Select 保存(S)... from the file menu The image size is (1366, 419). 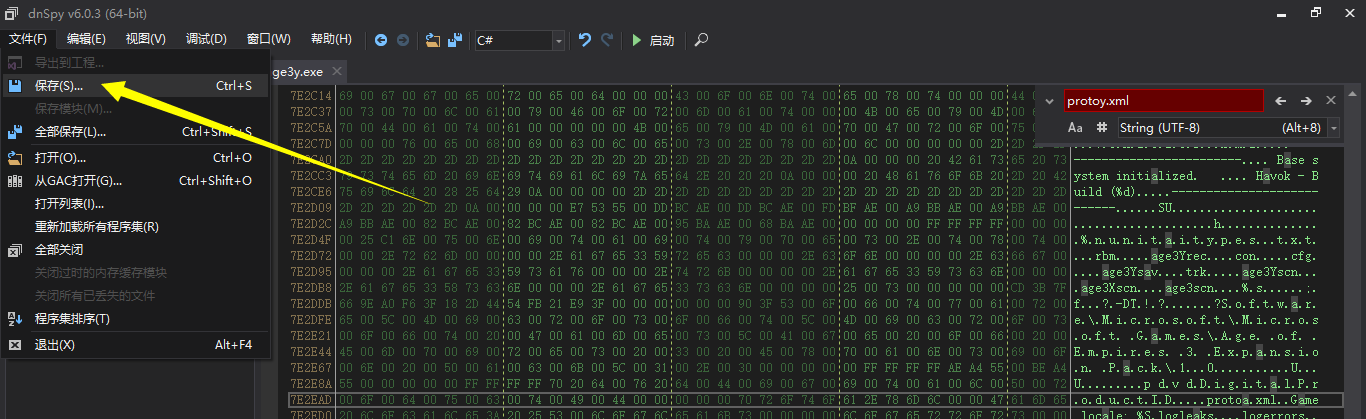tap(60, 86)
